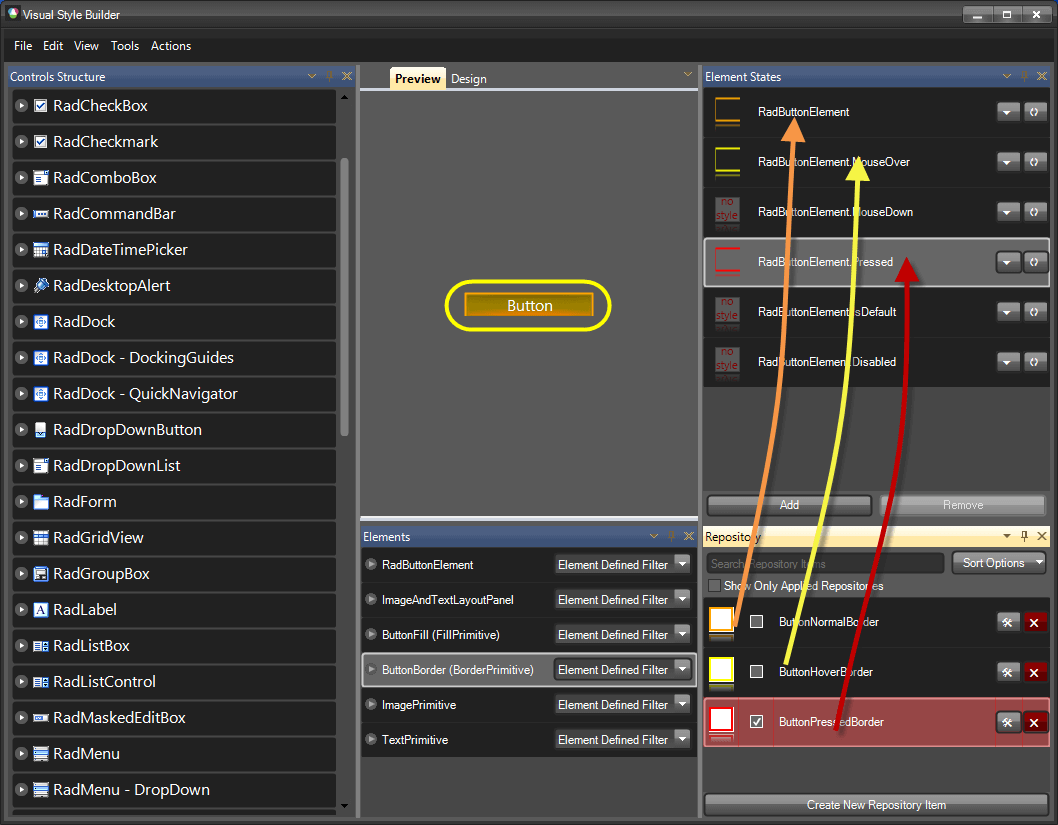Open the Actions menu
Screen dimensions: 1058x825
coord(171,45)
